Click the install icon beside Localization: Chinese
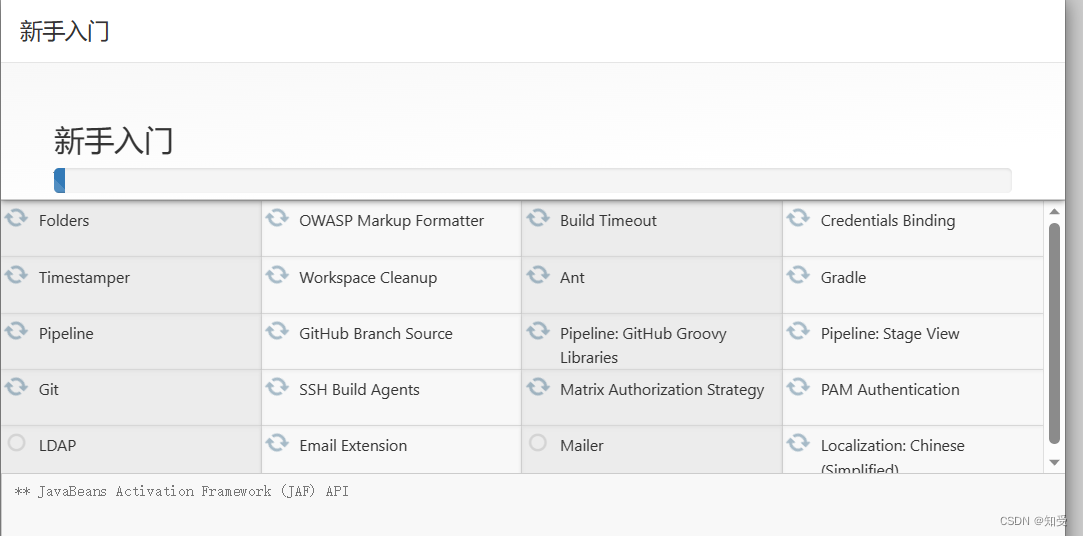The height and width of the screenshot is (536, 1083). point(798,443)
